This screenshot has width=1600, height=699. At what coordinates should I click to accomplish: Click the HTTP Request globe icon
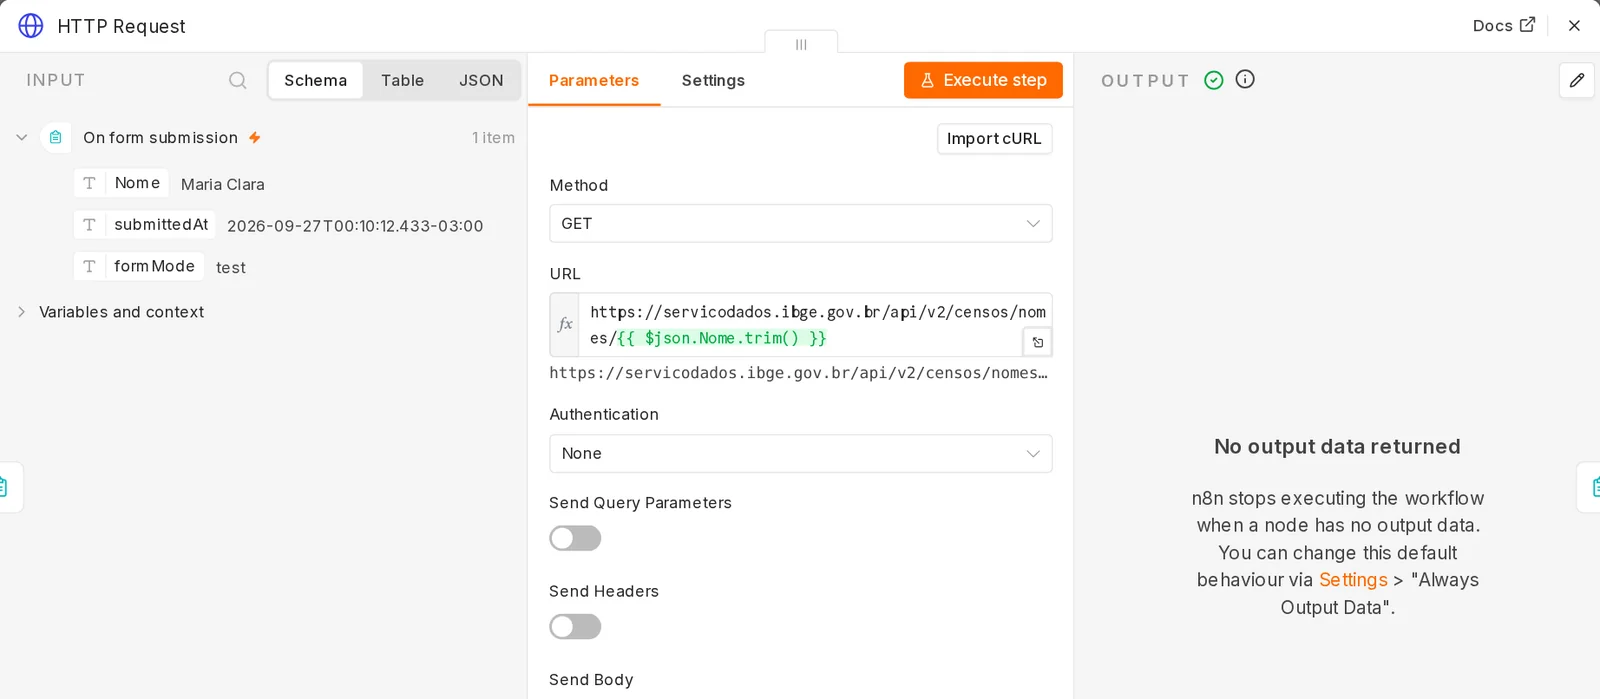click(31, 26)
